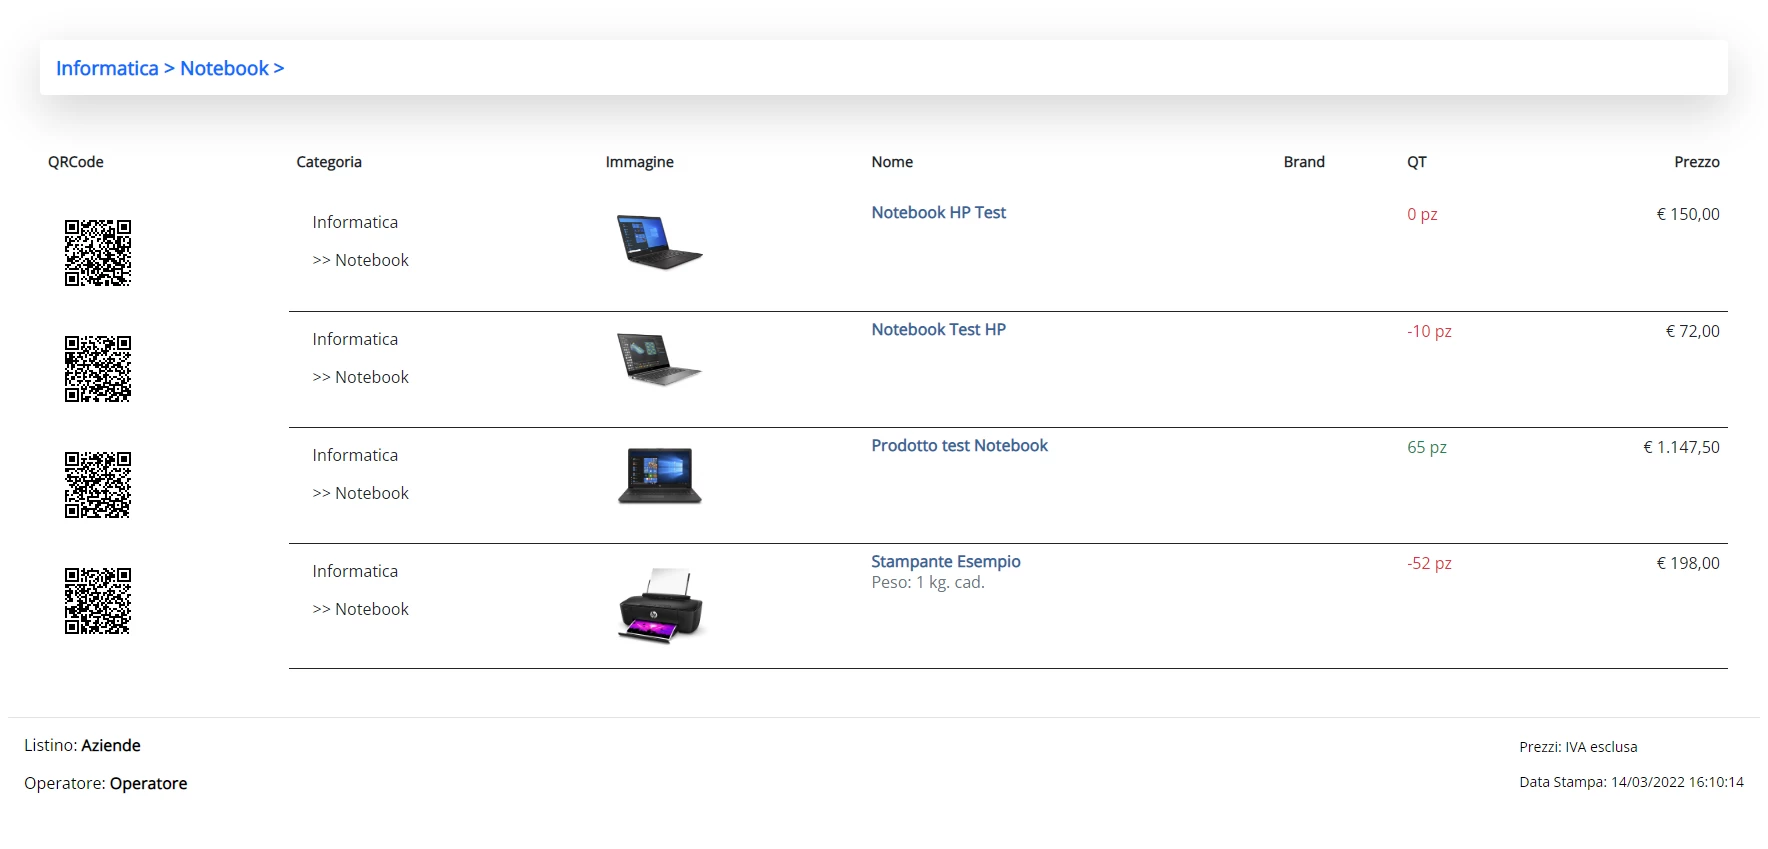Open the Informatica breadcrumb link

pyautogui.click(x=107, y=68)
